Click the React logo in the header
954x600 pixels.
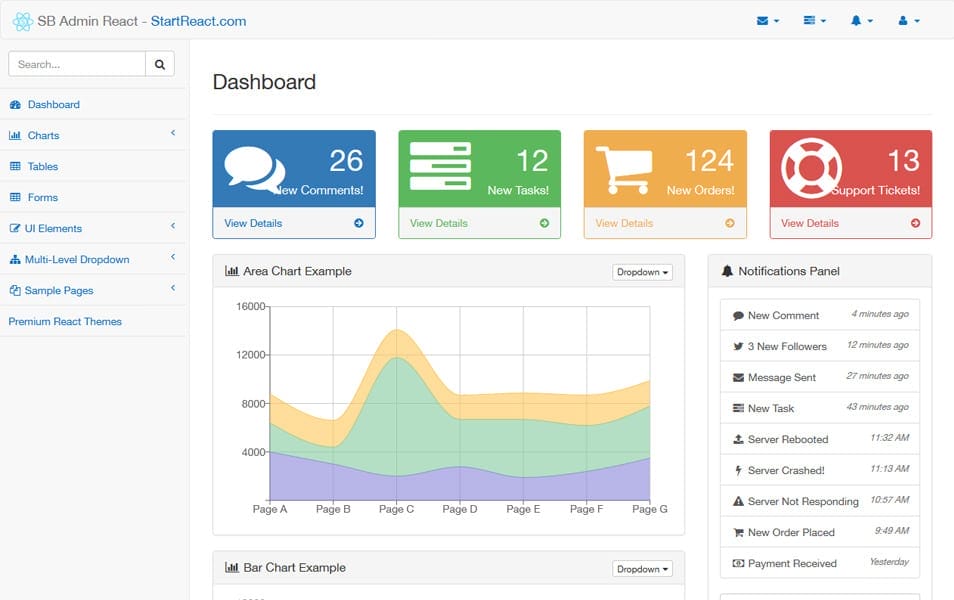click(22, 21)
